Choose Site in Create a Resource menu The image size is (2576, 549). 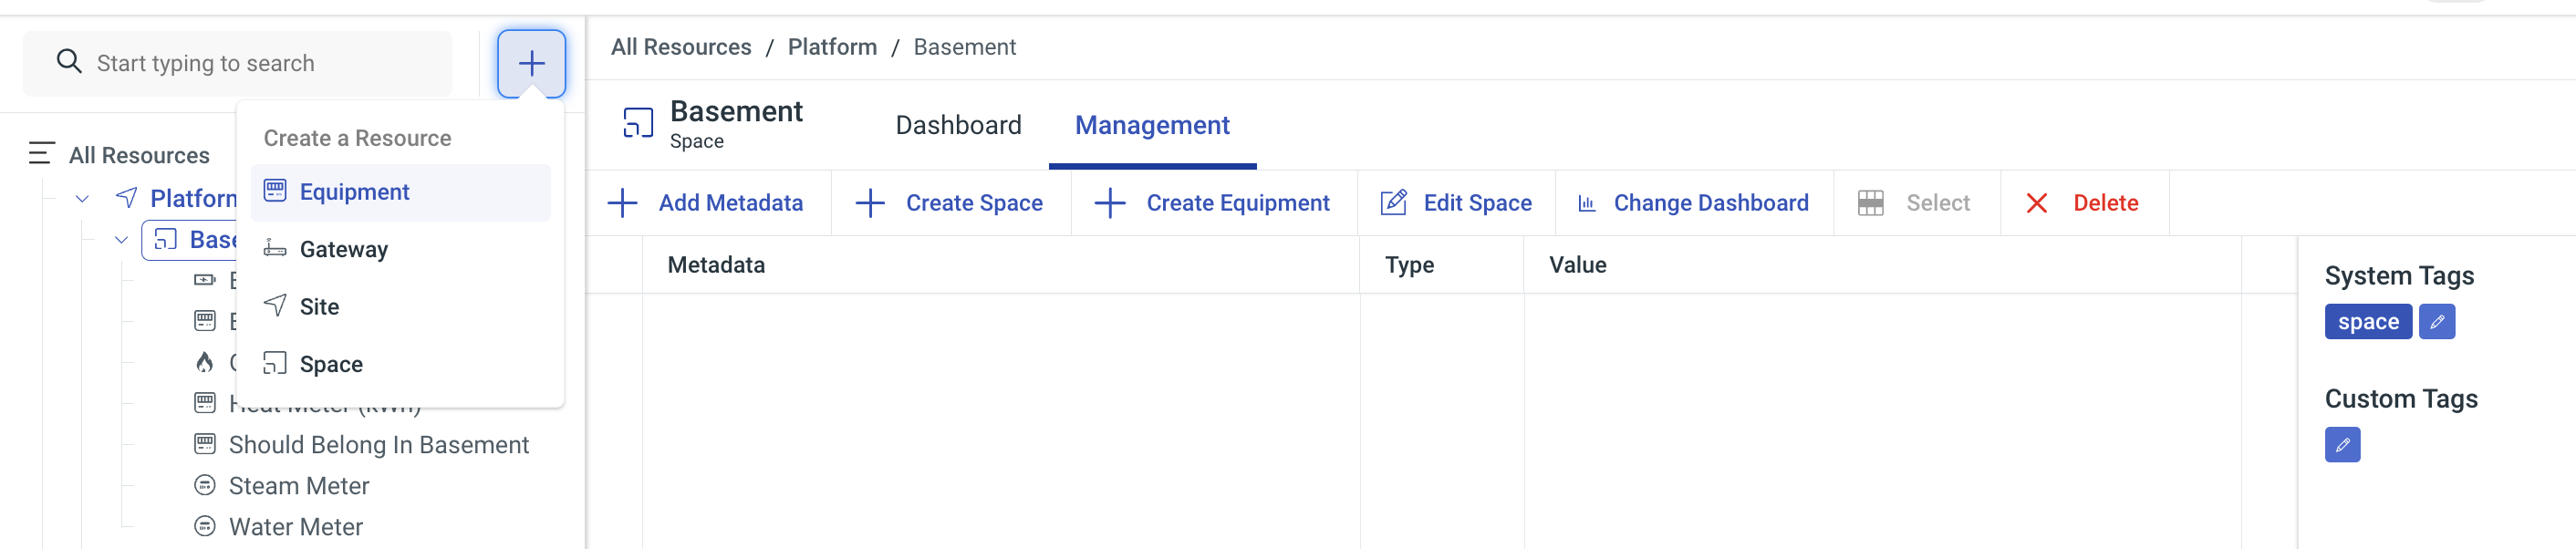point(400,307)
